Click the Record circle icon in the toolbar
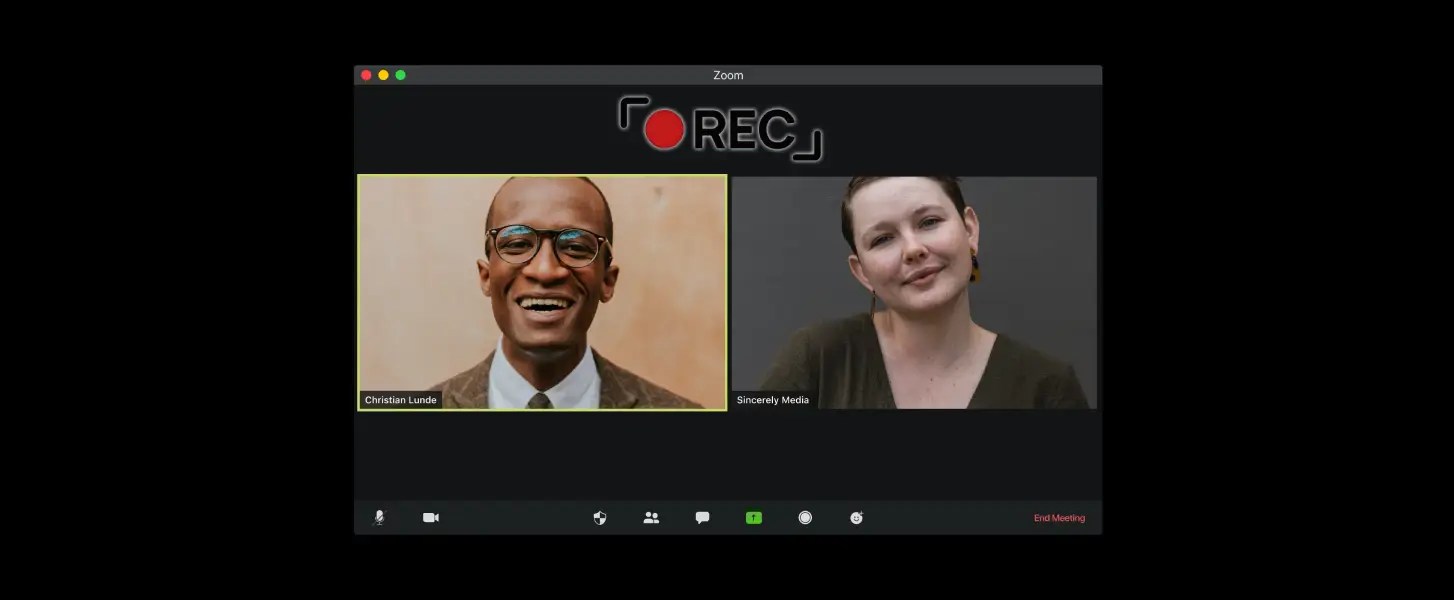The height and width of the screenshot is (600, 1454). 805,517
